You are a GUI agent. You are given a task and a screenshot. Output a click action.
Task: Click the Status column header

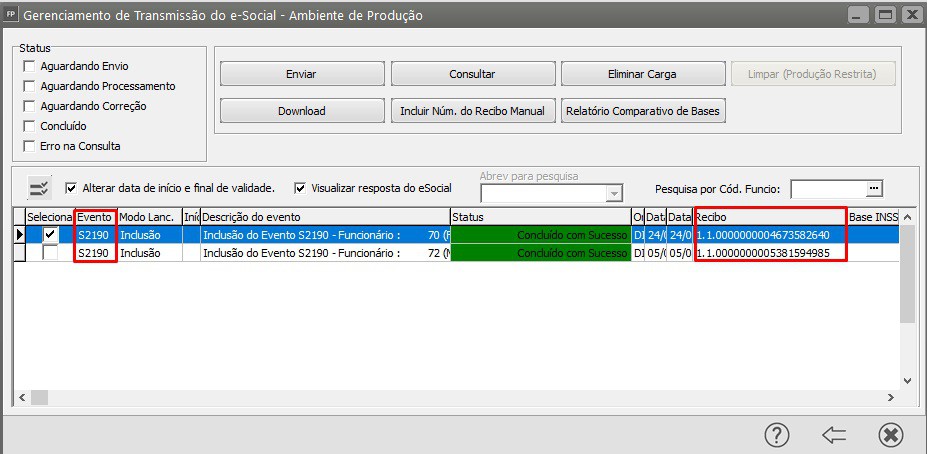540,217
